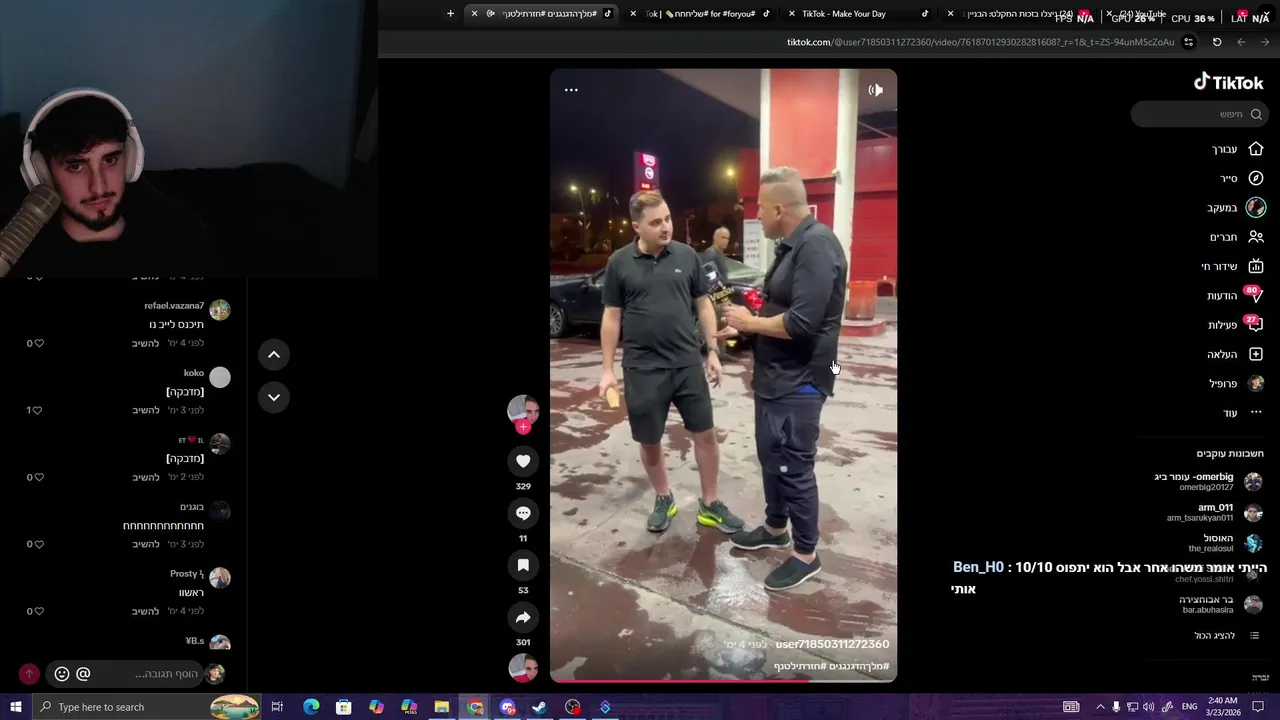The width and height of the screenshot is (1280, 720).
Task: Open the Upload plus icon in the sidebar
Action: tap(1256, 354)
